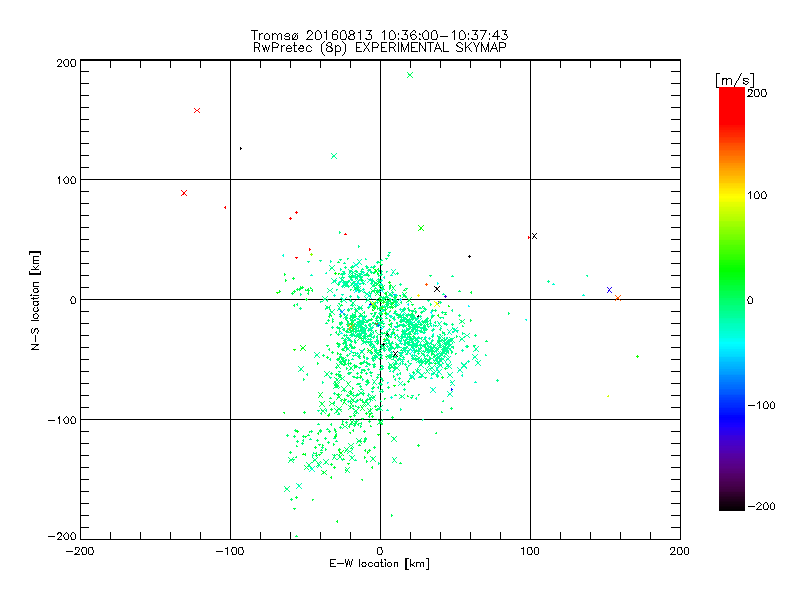800x600 pixels.
Task: Click the x-axis tick label '-100'
Action: pos(230,551)
